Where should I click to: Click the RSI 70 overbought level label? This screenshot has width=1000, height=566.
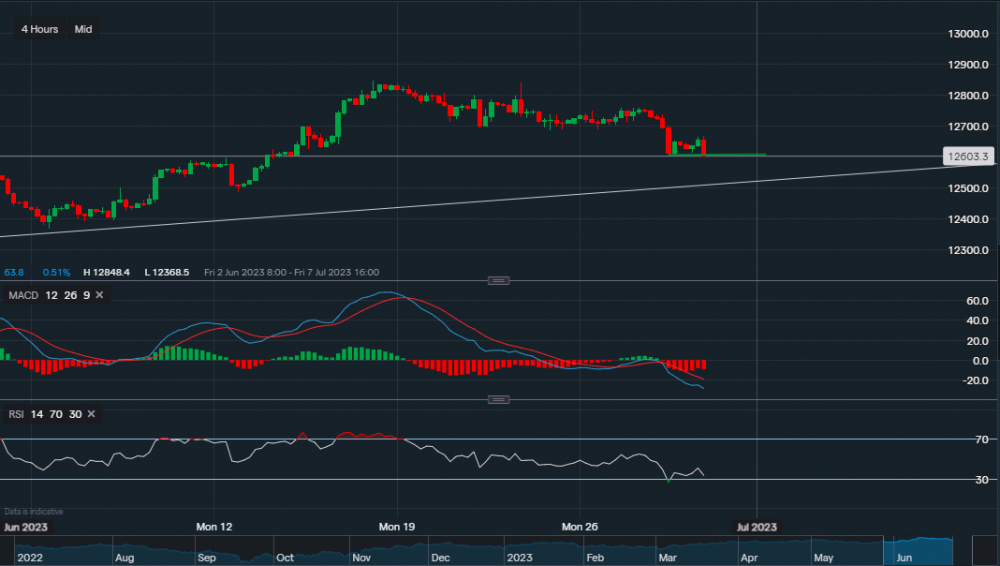pyautogui.click(x=982, y=440)
